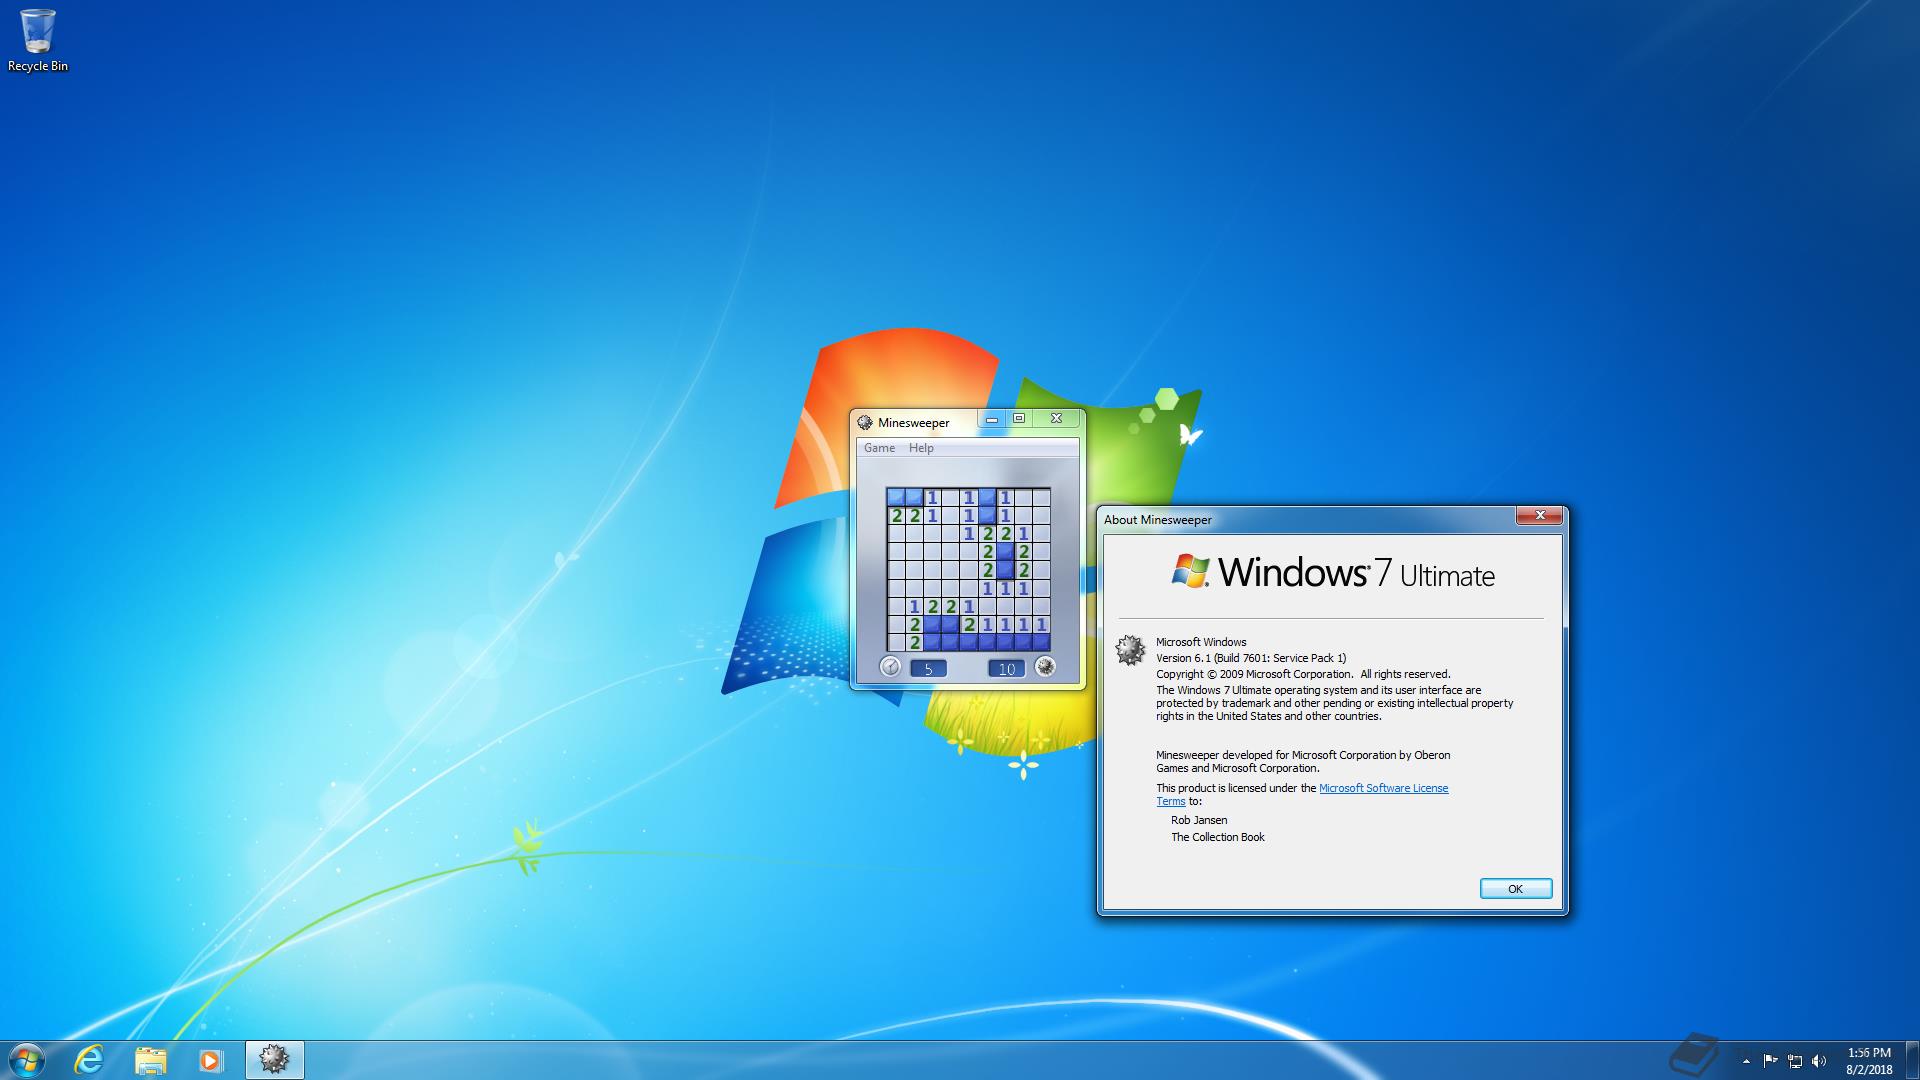Image resolution: width=1920 pixels, height=1080 pixels.
Task: Click the mine counter icon
Action: point(1045,667)
